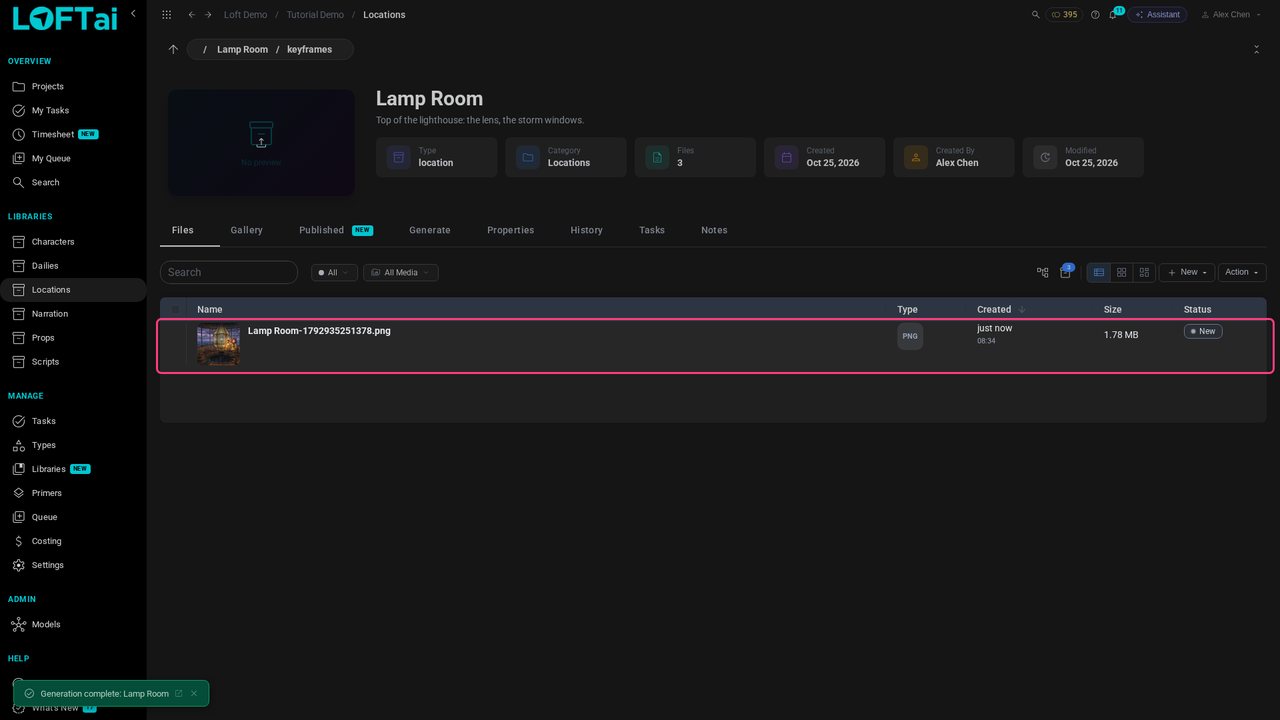Dismiss the Generation complete notification
The image size is (1280, 720).
point(194,694)
